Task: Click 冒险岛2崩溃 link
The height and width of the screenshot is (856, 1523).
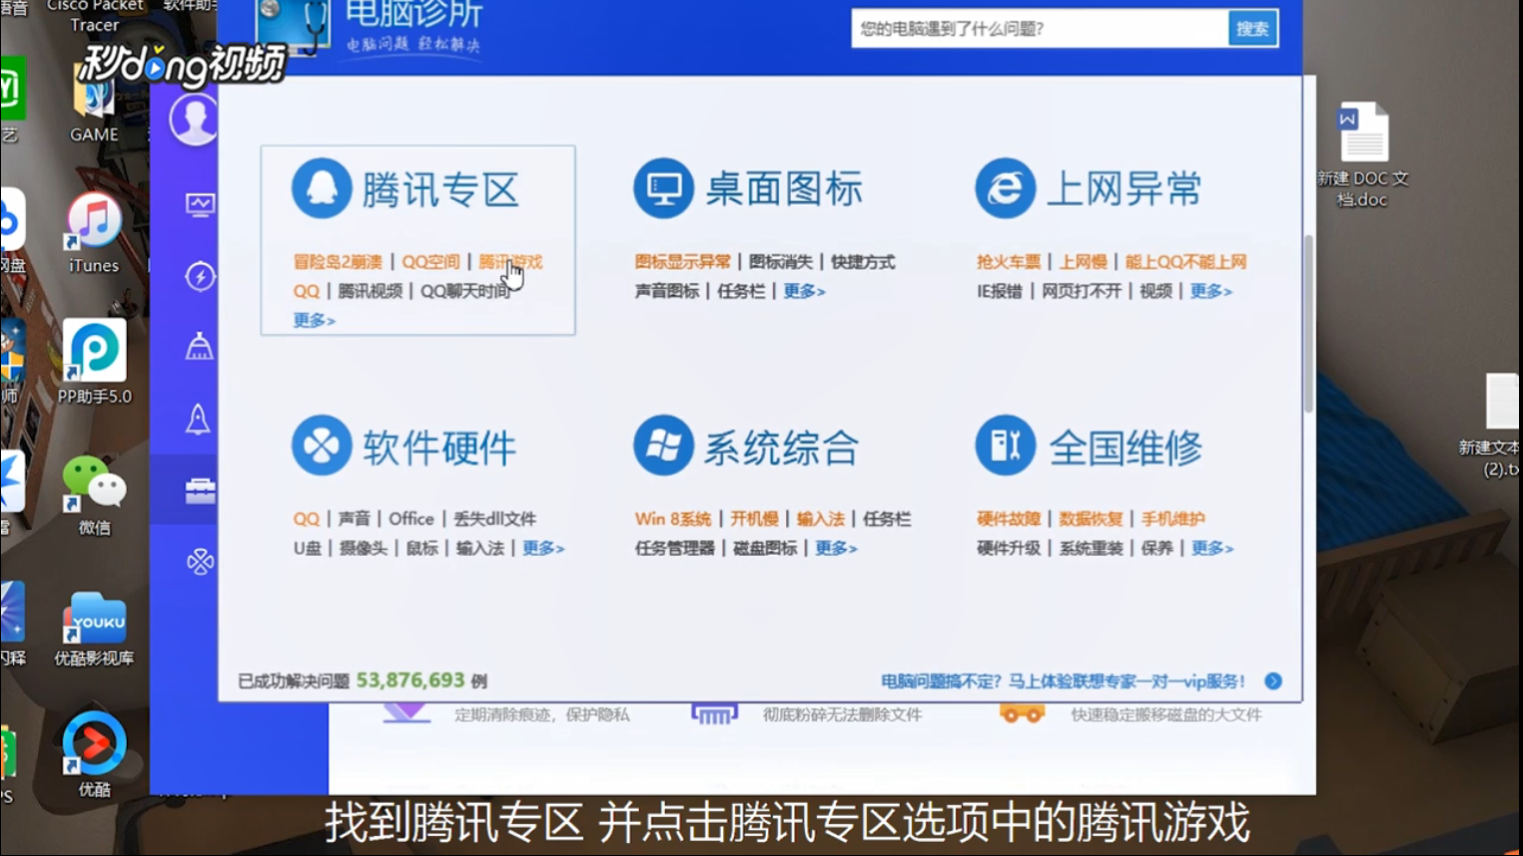Action: 338,262
